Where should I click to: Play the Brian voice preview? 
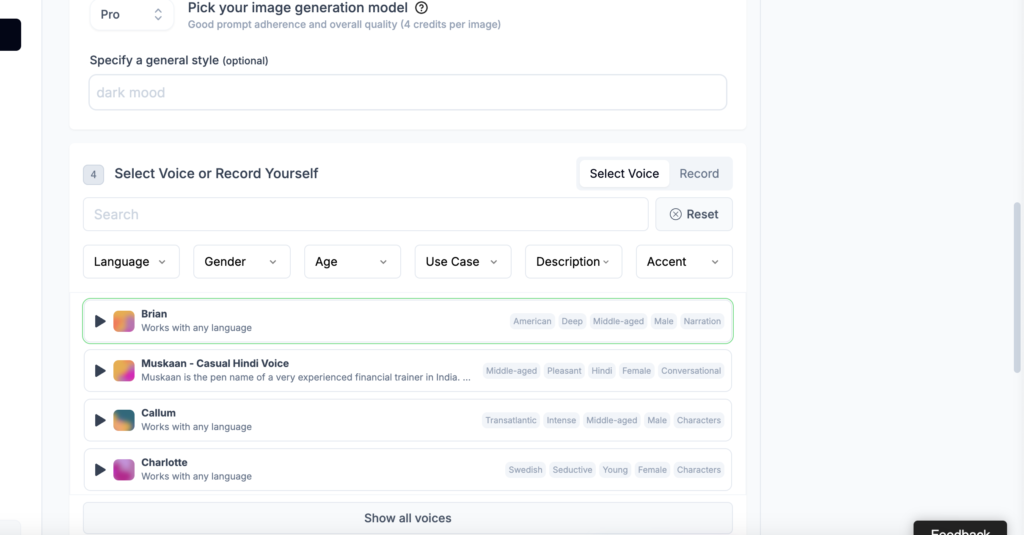pyautogui.click(x=100, y=321)
